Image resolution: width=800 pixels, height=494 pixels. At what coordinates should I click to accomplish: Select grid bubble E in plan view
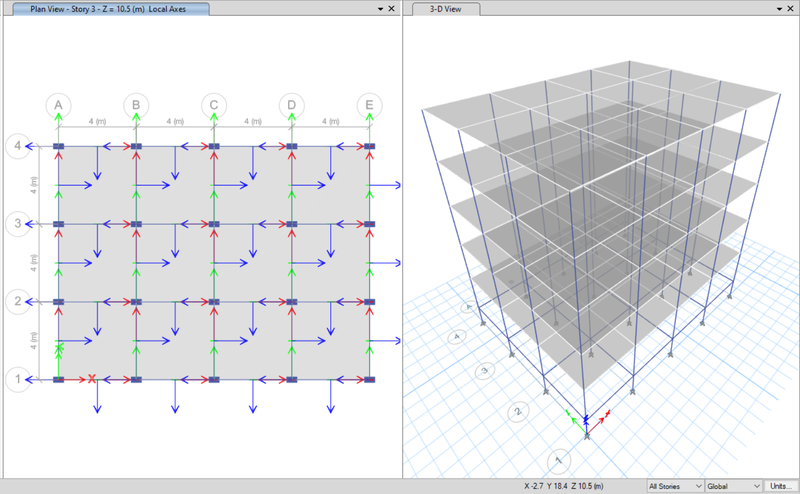tap(369, 106)
